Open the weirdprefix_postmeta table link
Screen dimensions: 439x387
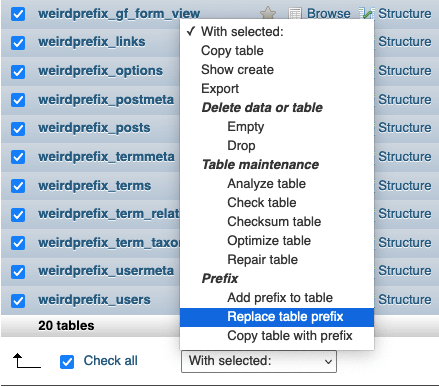pyautogui.click(x=106, y=99)
